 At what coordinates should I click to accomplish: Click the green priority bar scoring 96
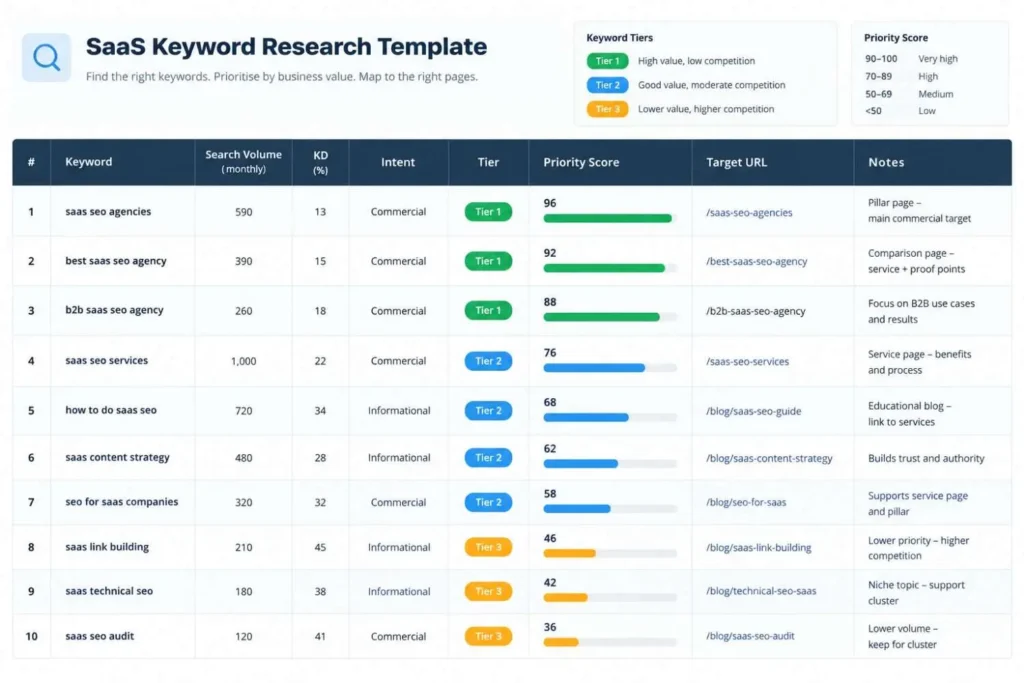[x=607, y=218]
